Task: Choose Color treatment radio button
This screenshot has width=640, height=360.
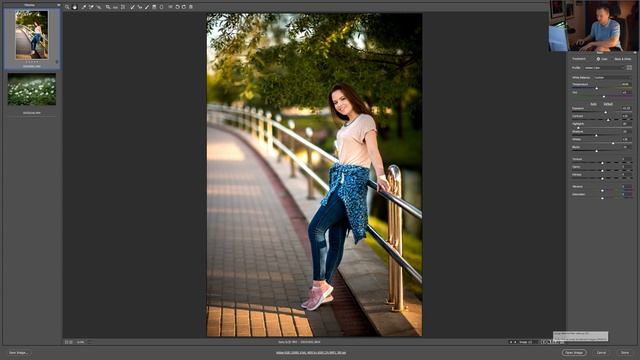Action: click(x=598, y=59)
